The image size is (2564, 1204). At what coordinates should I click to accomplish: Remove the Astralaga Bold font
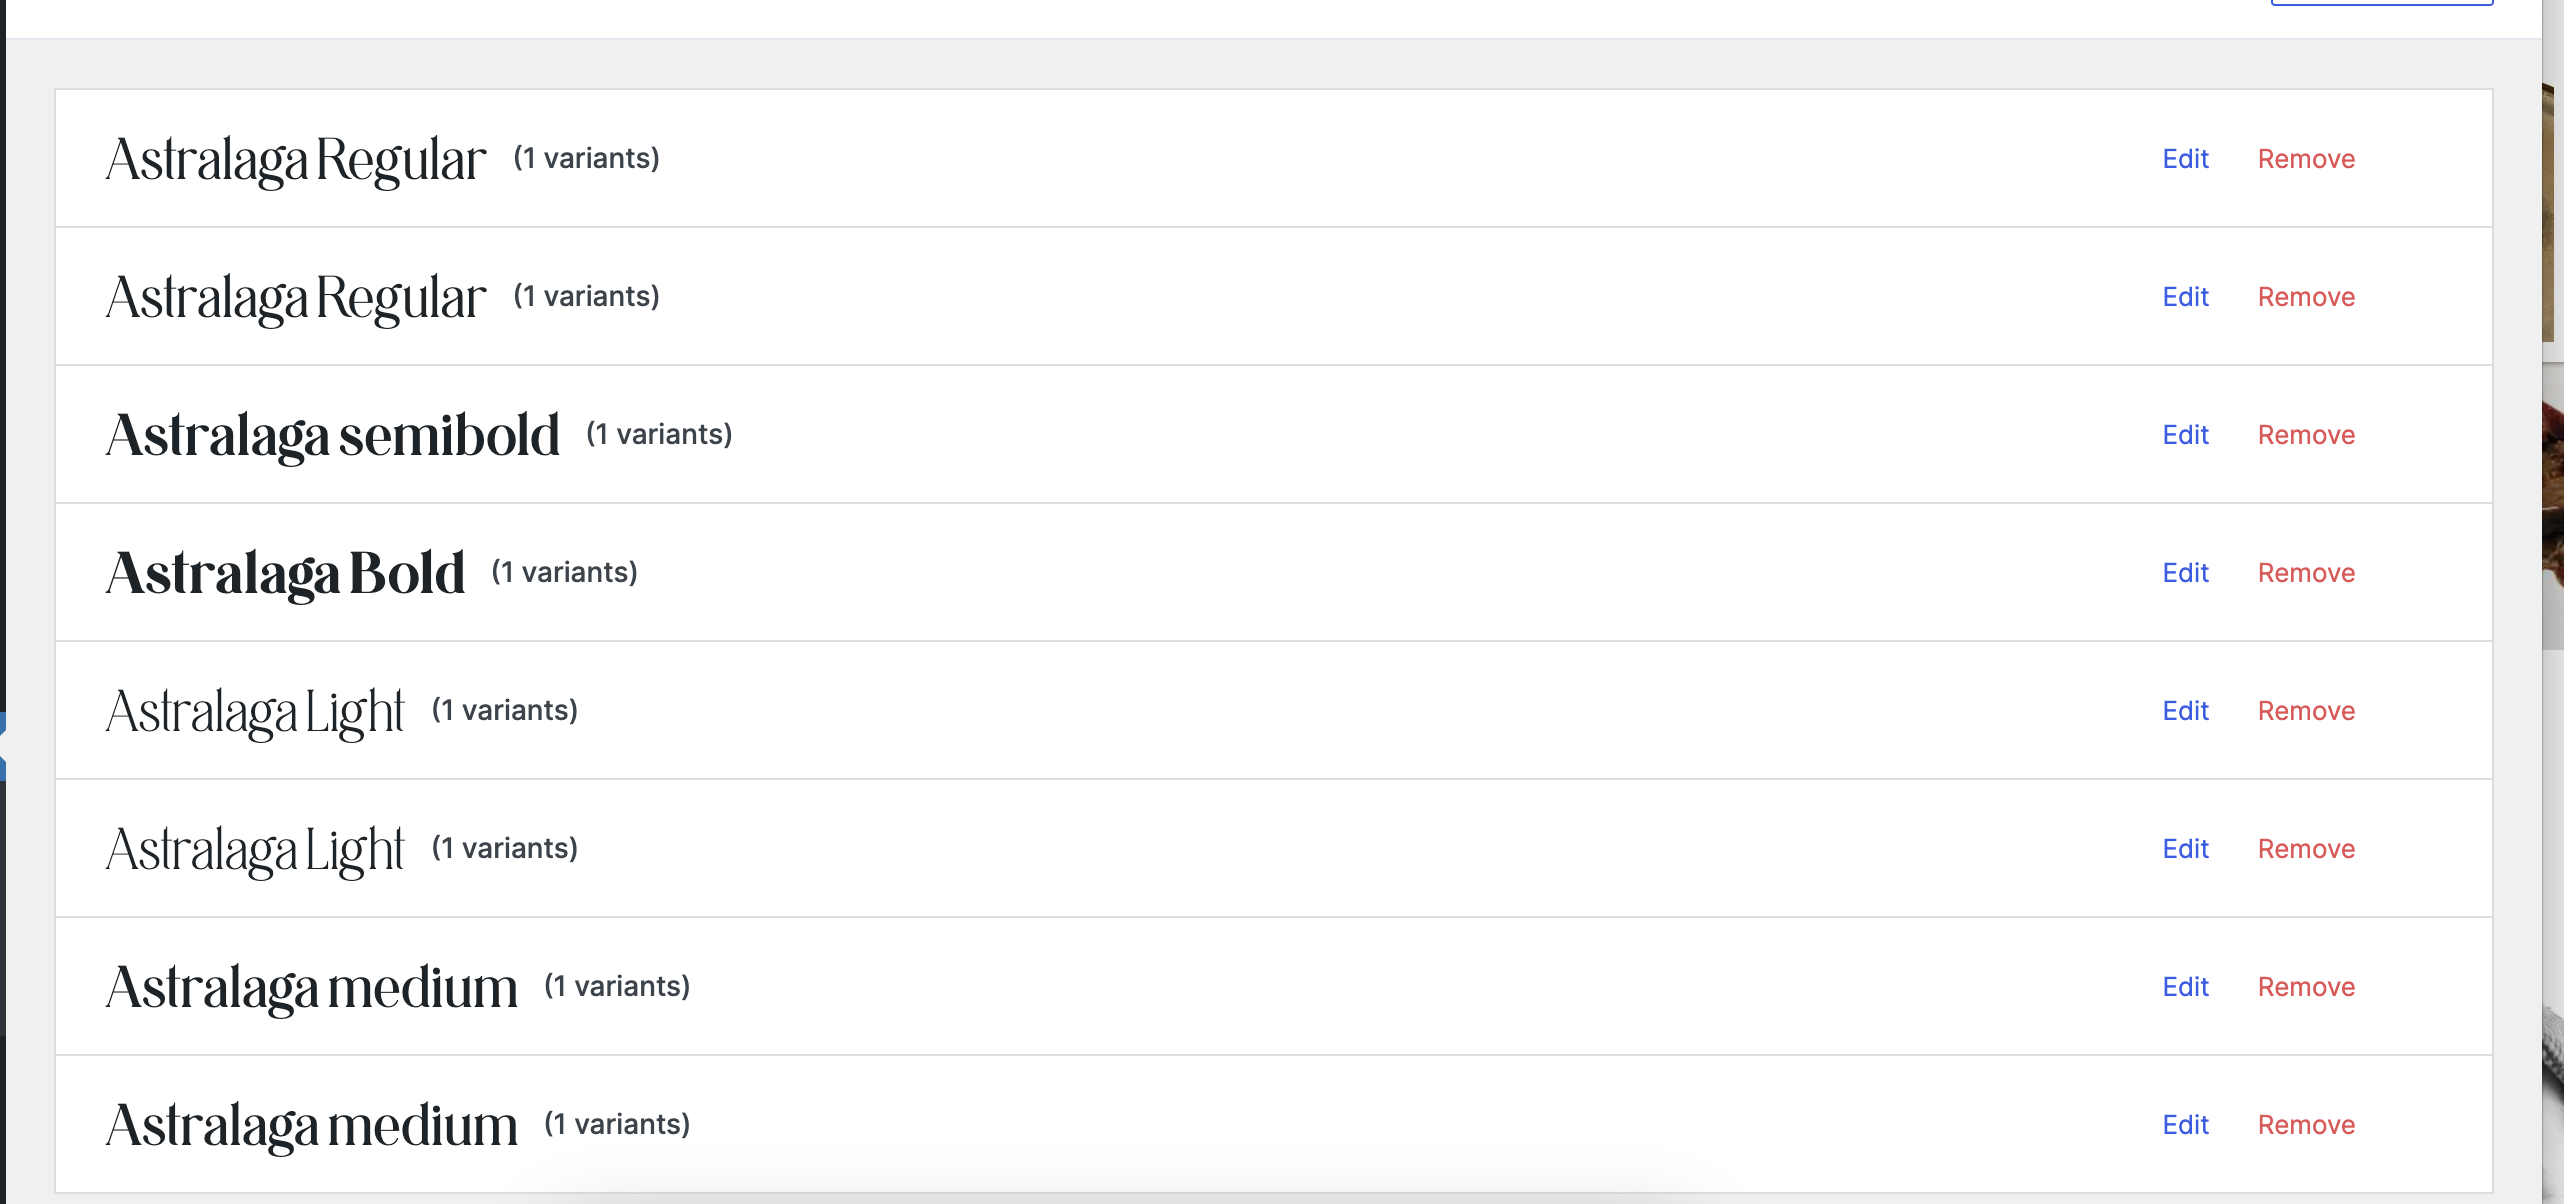(2306, 573)
